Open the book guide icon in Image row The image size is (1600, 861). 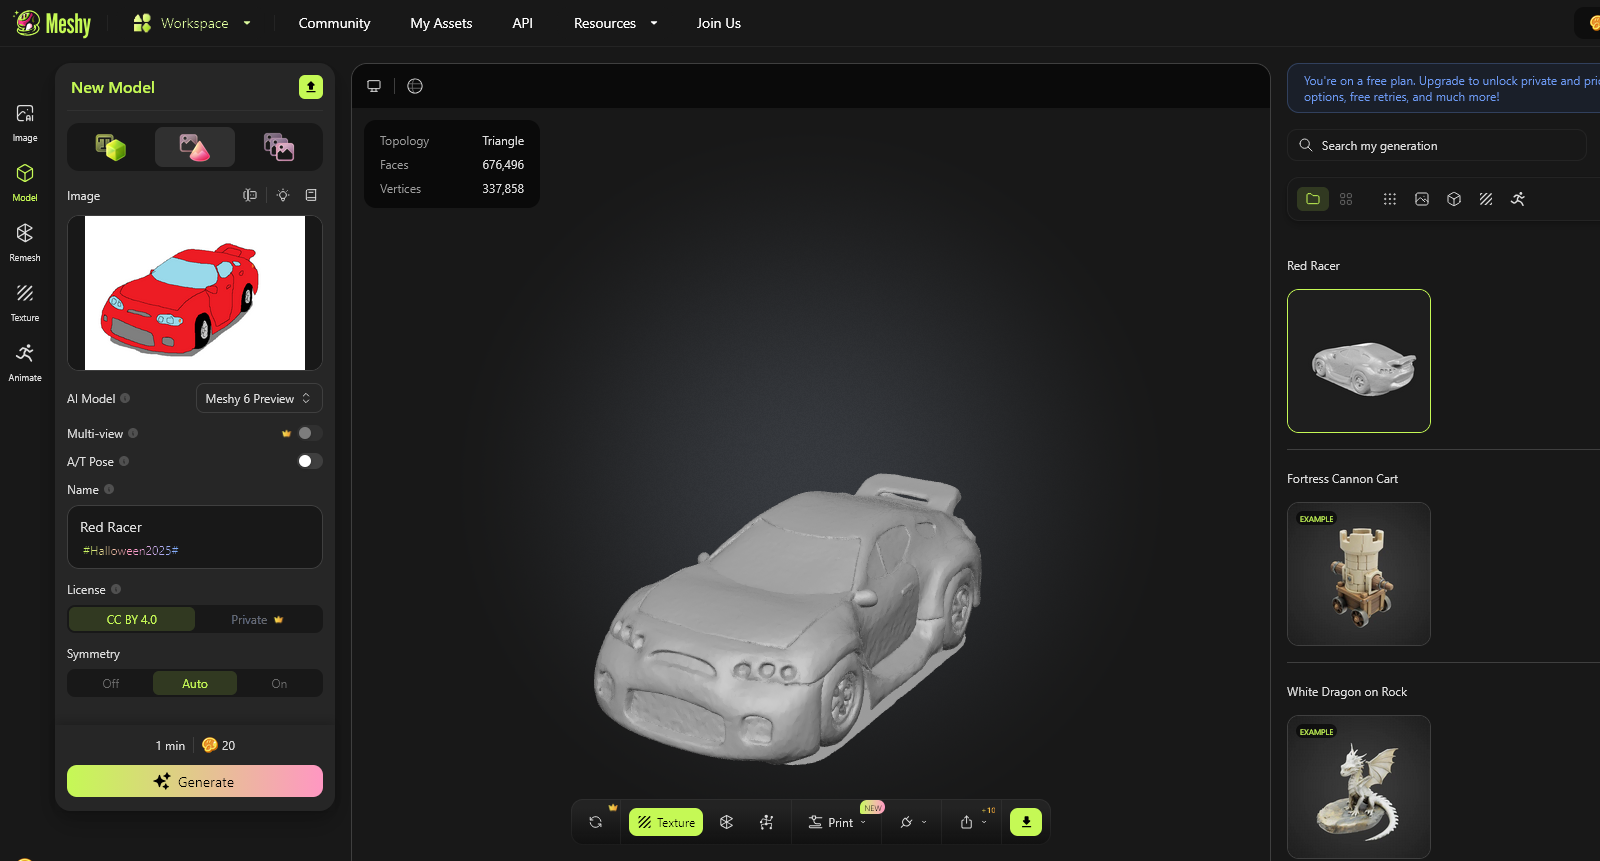tap(311, 195)
